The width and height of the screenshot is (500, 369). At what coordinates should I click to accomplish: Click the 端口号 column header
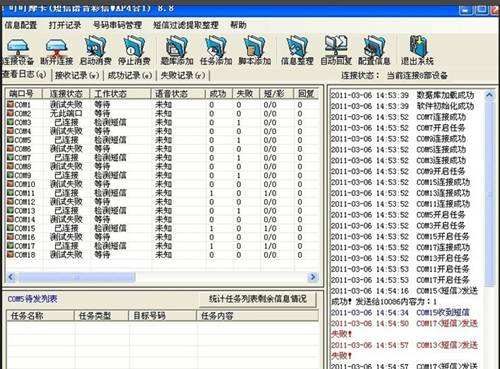pyautogui.click(x=24, y=94)
